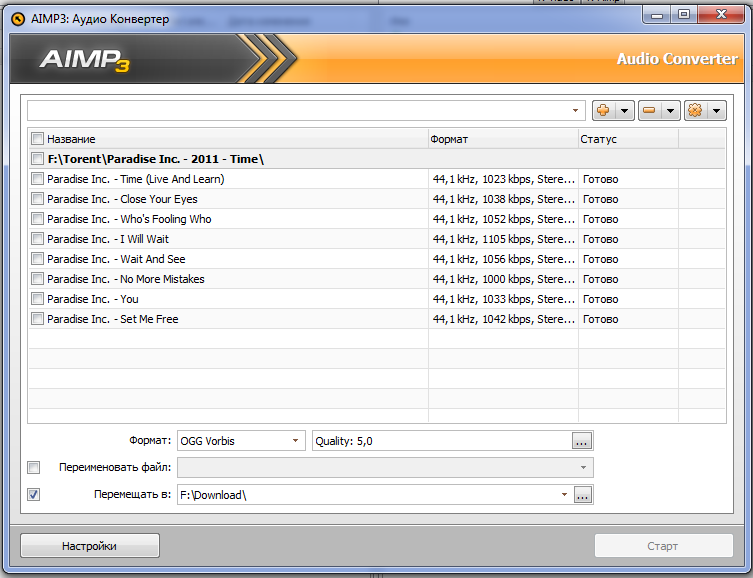Click format cell showing 1023 kbps

point(503,179)
